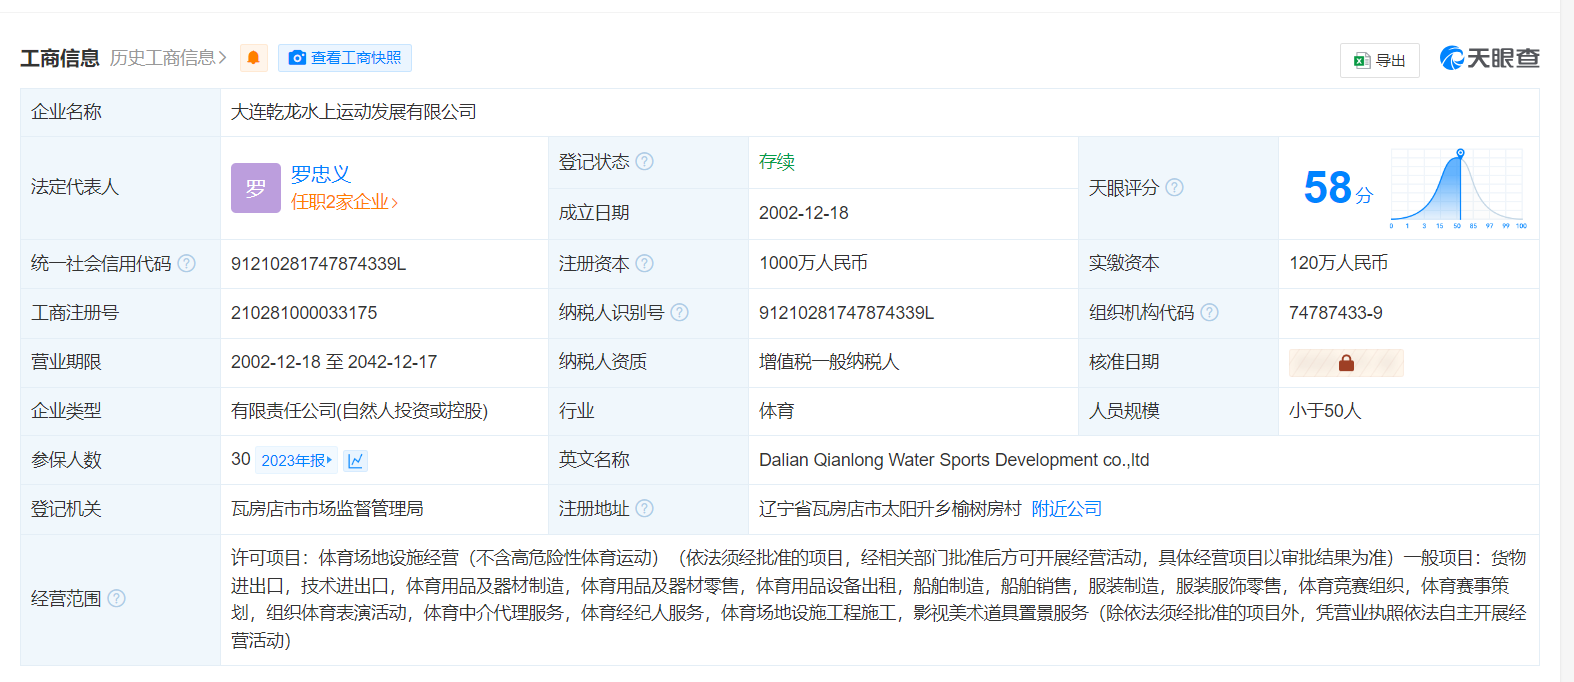Click the 天眼查 logo
The height and width of the screenshot is (682, 1574).
pyautogui.click(x=1489, y=58)
